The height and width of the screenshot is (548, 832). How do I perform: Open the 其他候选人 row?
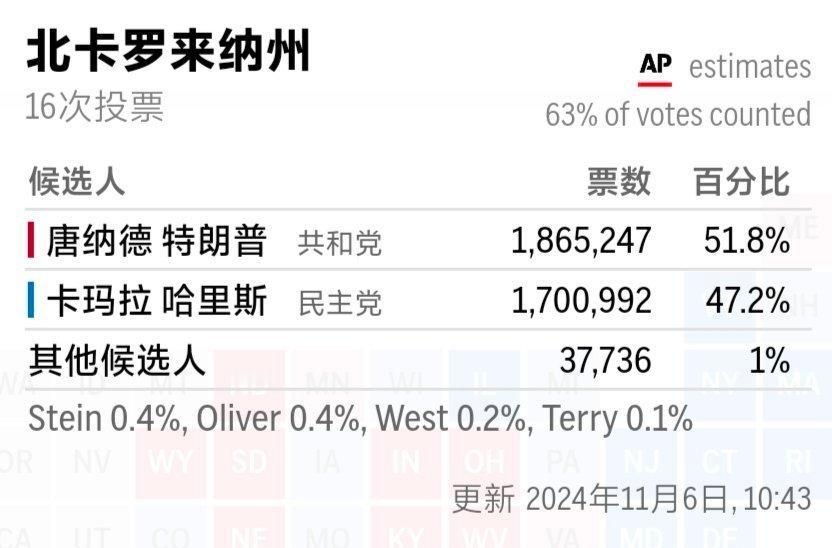point(418,360)
